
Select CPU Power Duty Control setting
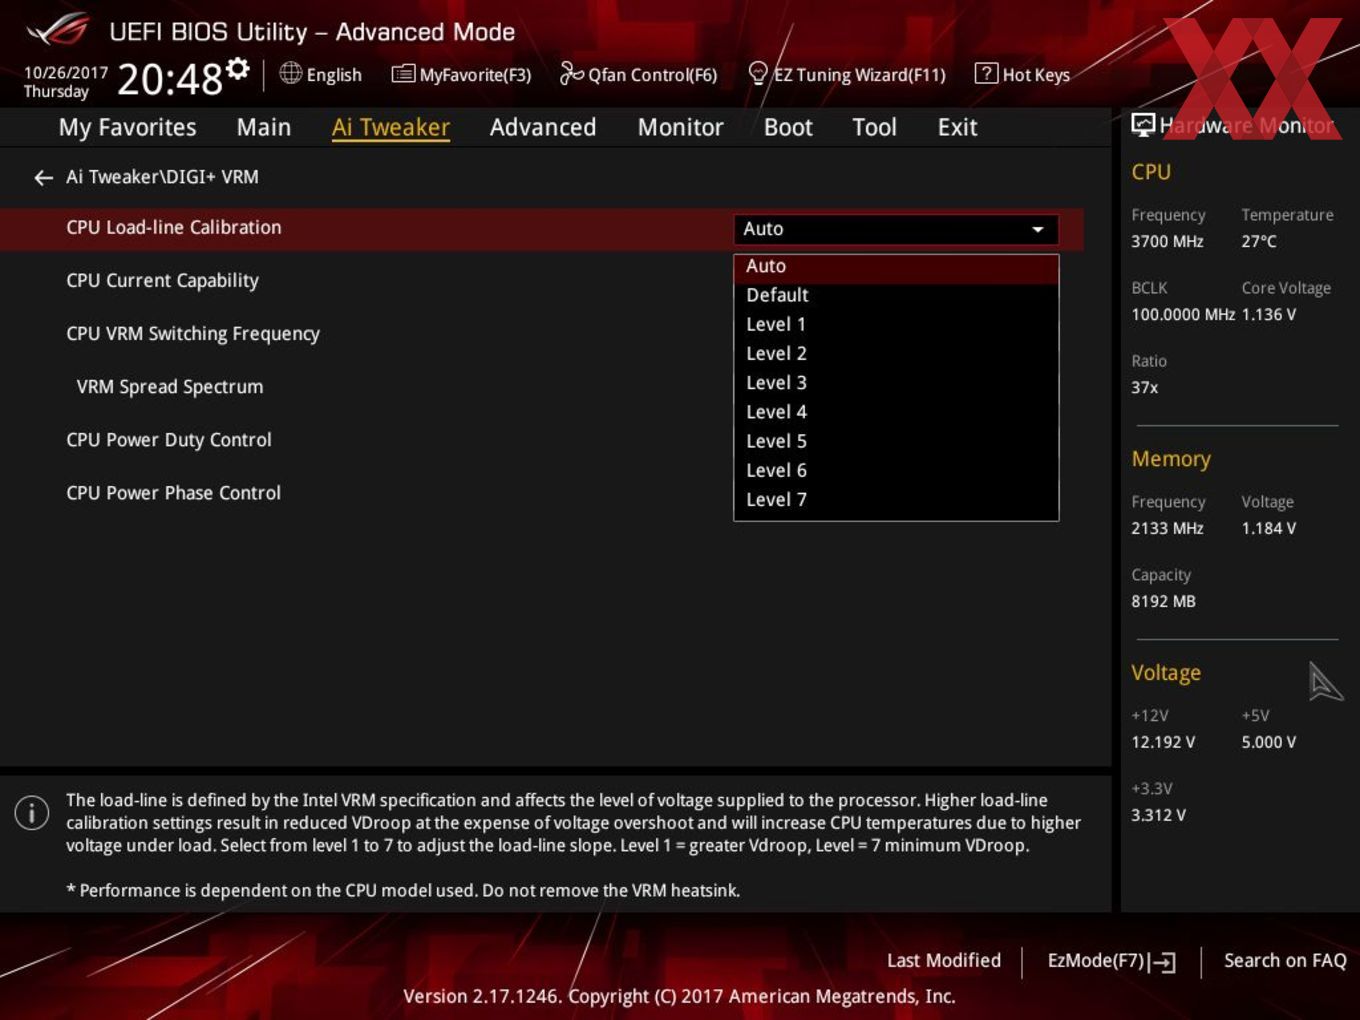[169, 440]
